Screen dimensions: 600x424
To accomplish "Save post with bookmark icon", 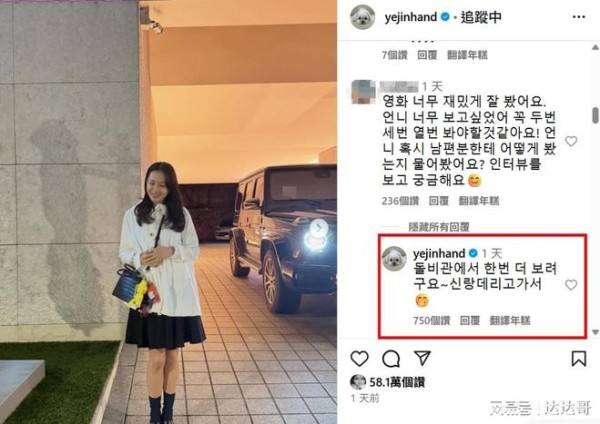I will pos(579,359).
